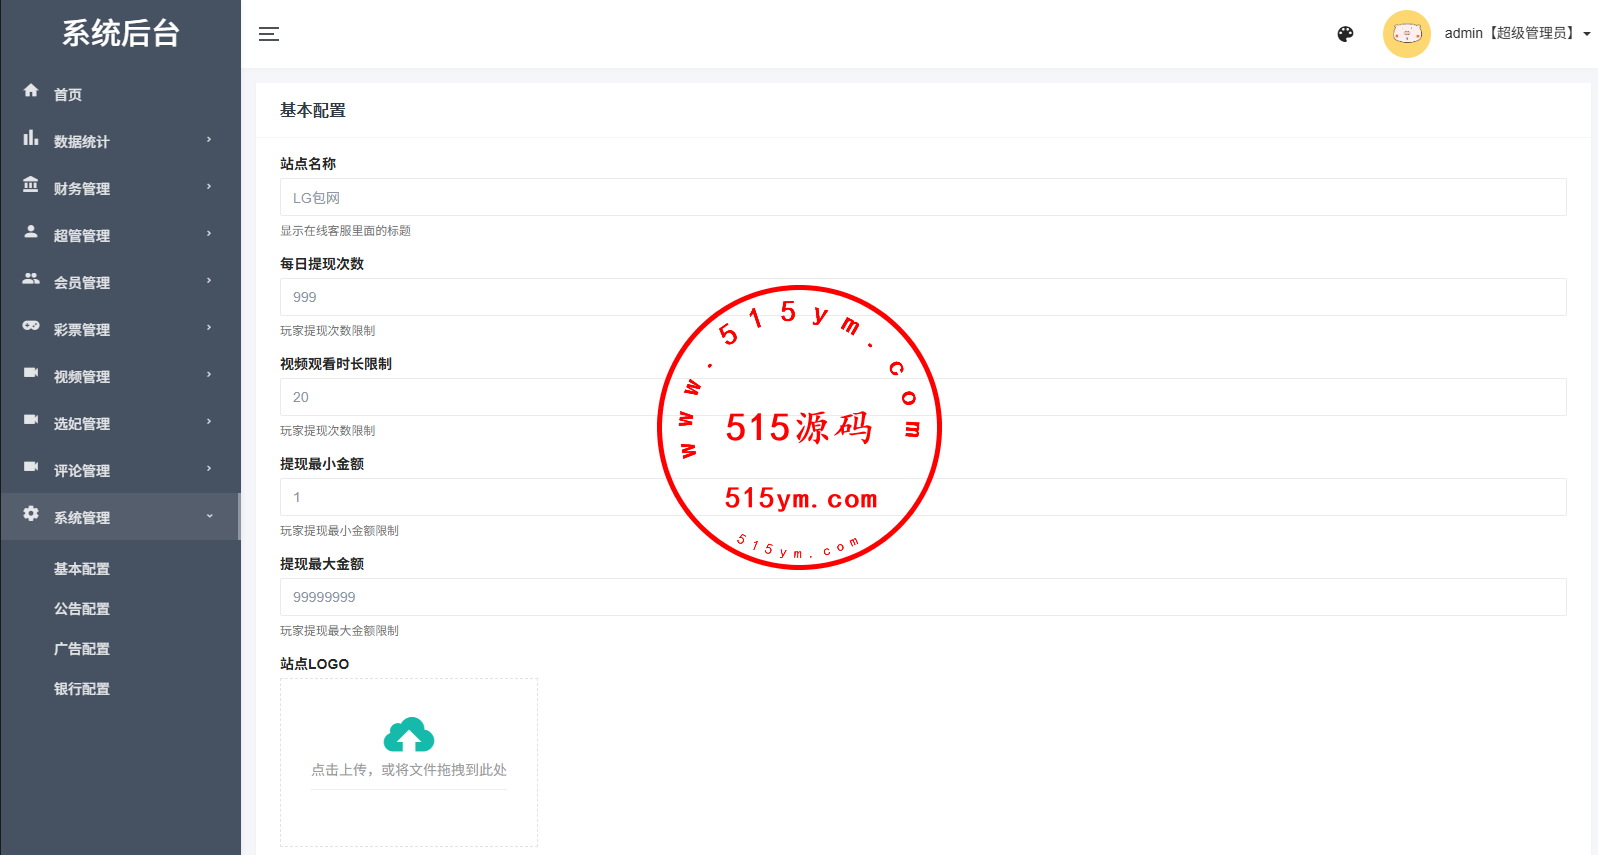The width and height of the screenshot is (1598, 855).
Task: Expand the 会员管理 menu
Action: [x=120, y=282]
